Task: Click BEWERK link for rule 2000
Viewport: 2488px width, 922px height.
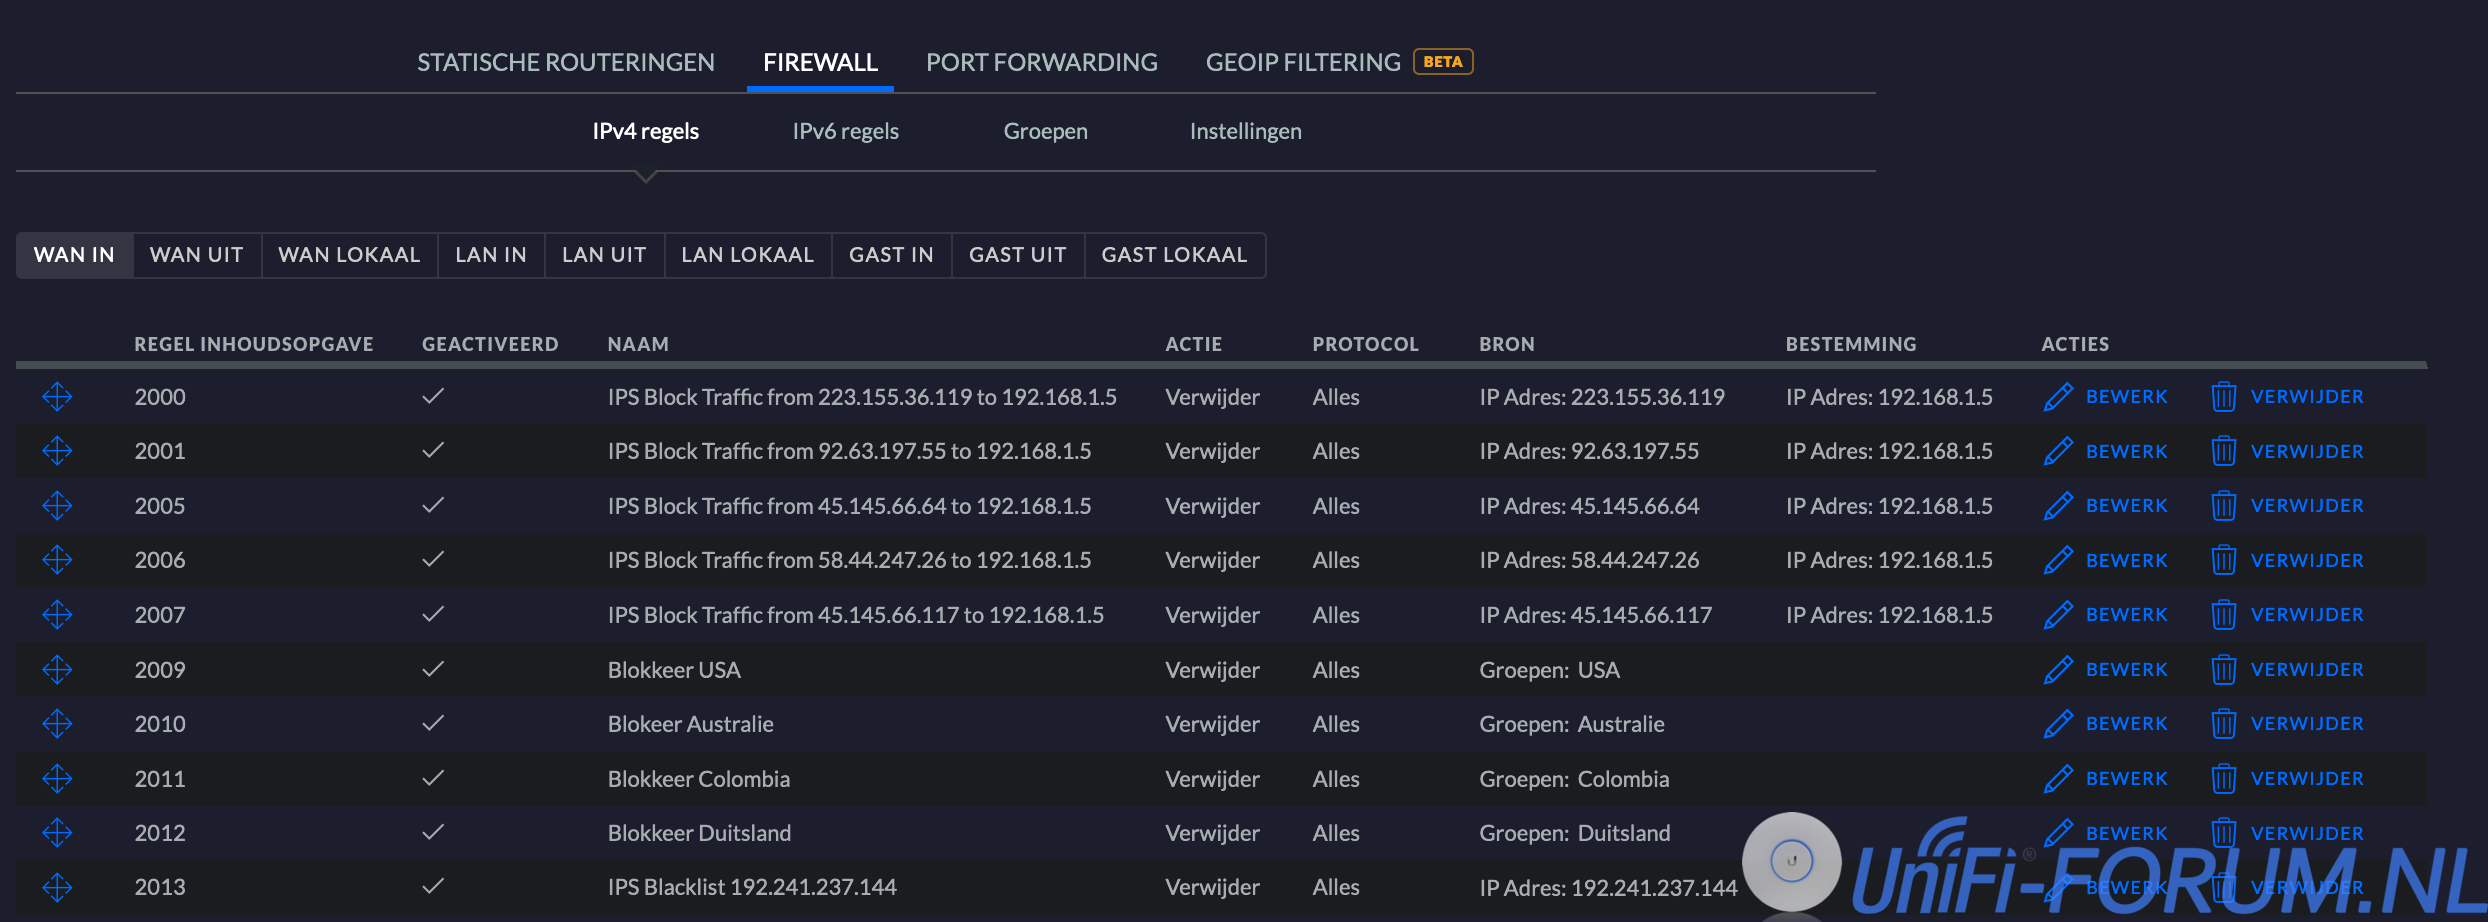Action: [2126, 397]
